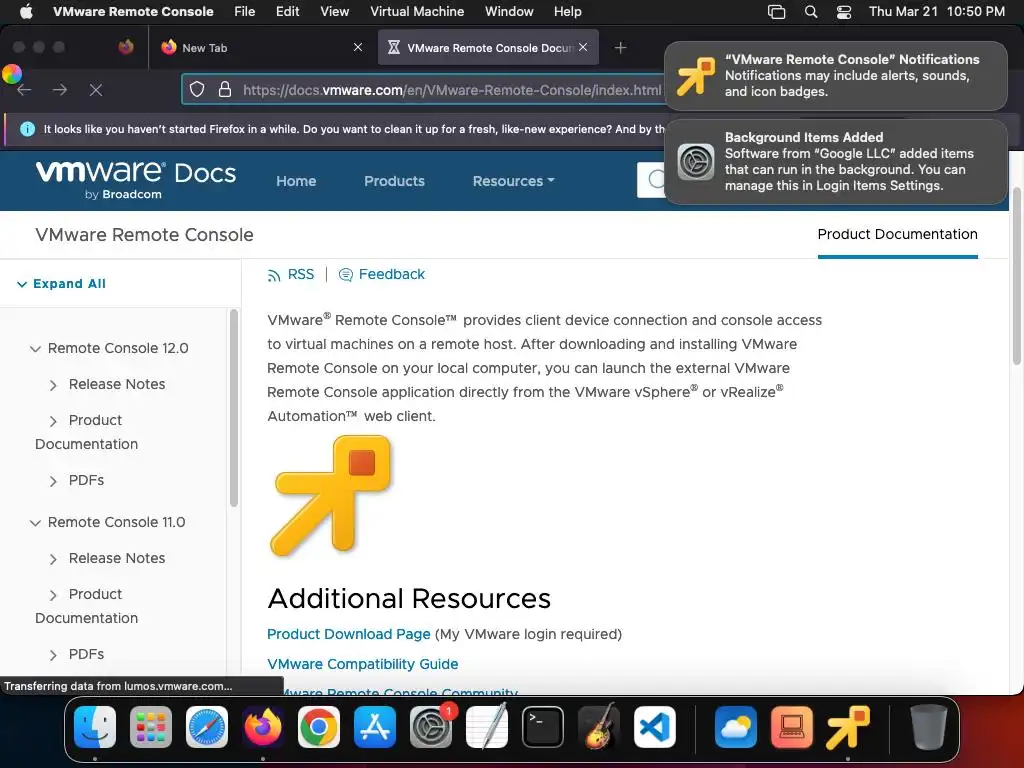Open Finder from the Dock
The width and height of the screenshot is (1024, 768).
click(x=95, y=727)
